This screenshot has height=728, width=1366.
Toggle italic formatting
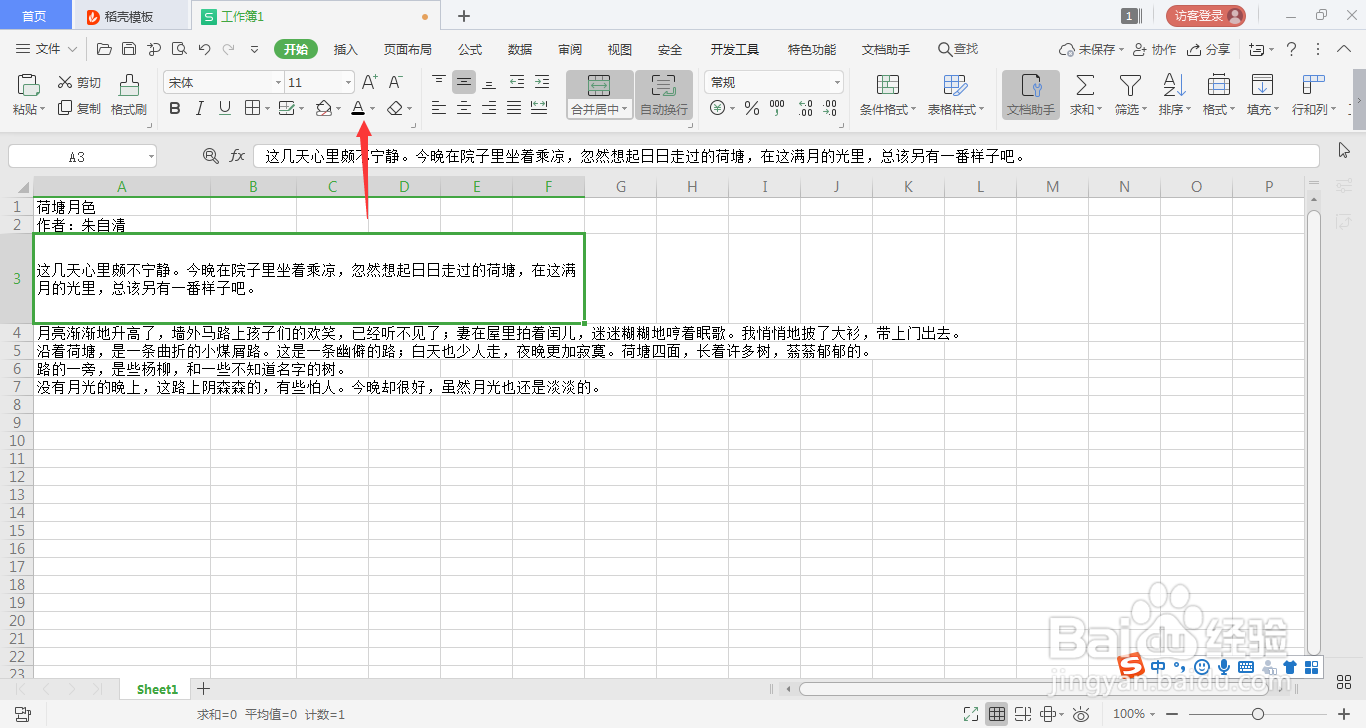tap(200, 108)
